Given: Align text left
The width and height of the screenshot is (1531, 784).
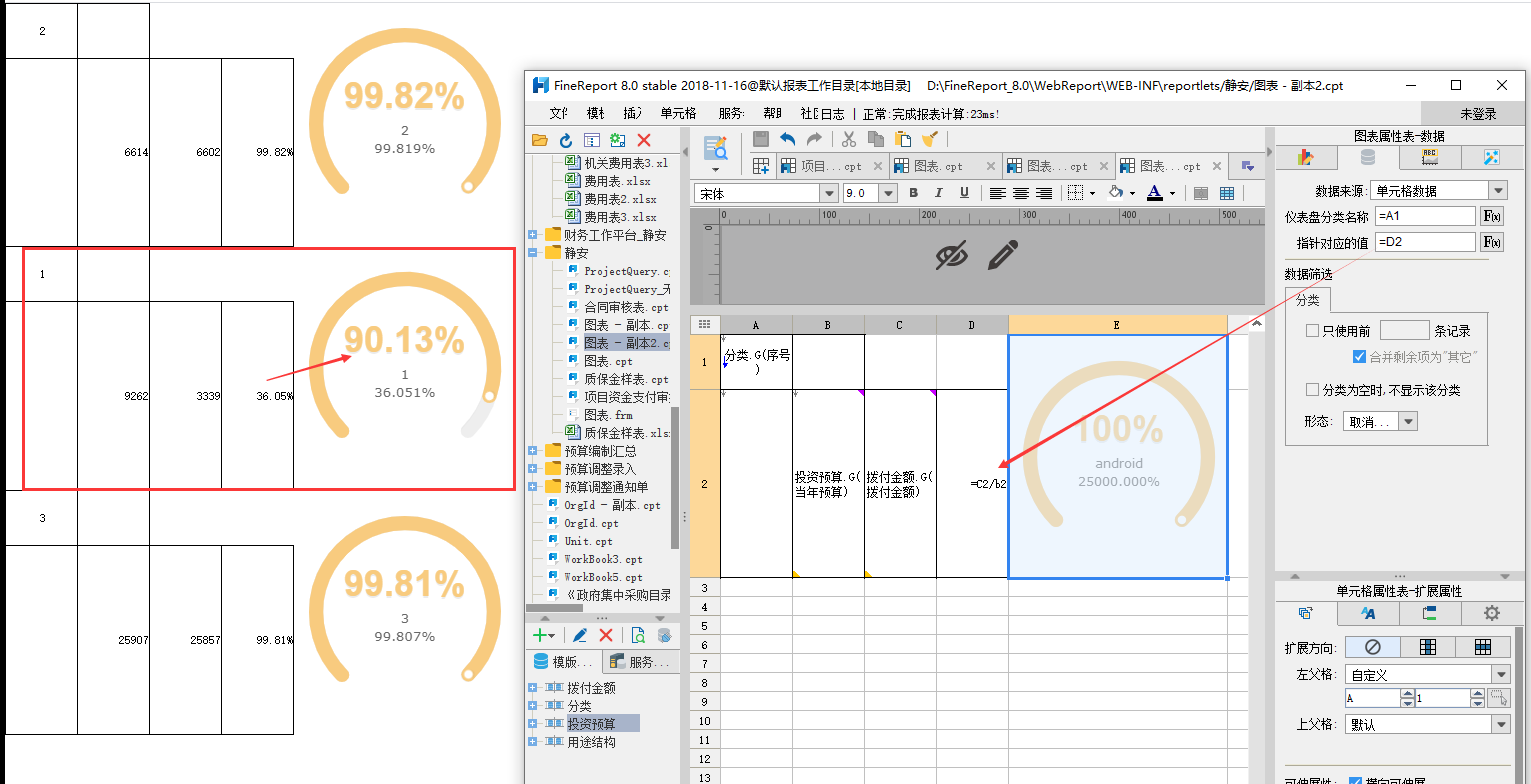Looking at the screenshot, I should (998, 193).
